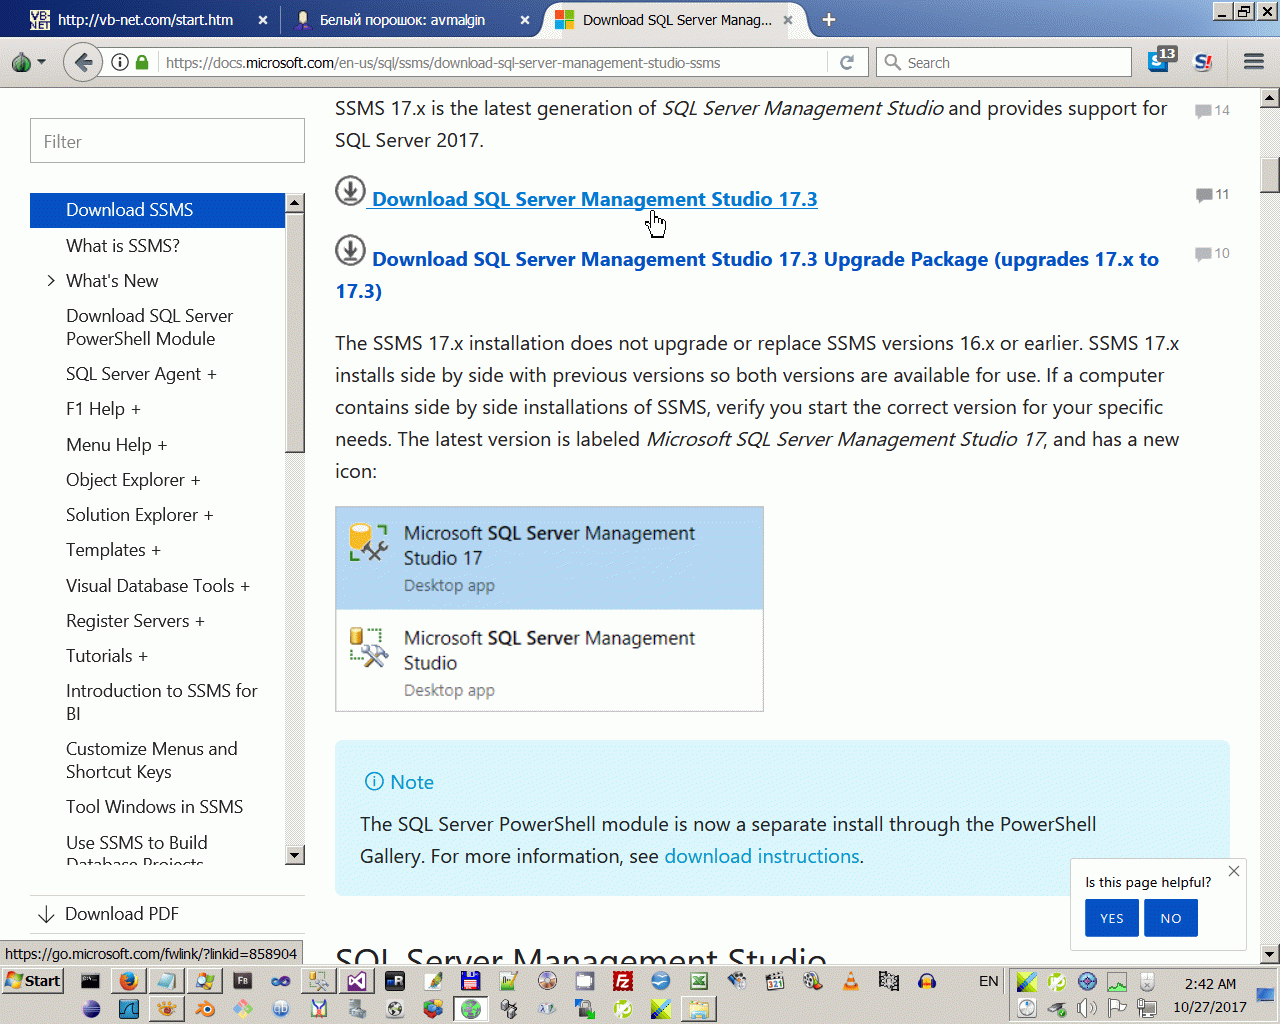Open Excel from the taskbar

(698, 981)
